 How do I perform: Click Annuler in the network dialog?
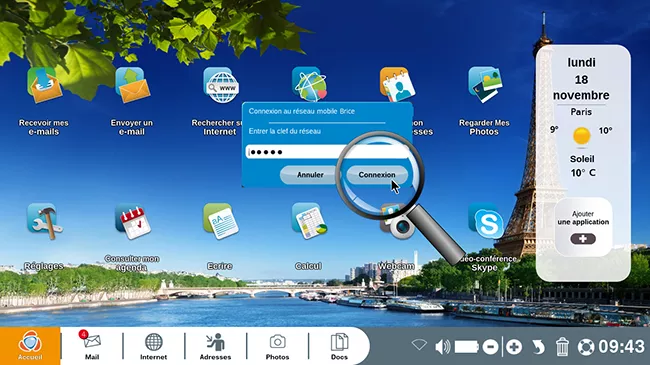(x=310, y=175)
